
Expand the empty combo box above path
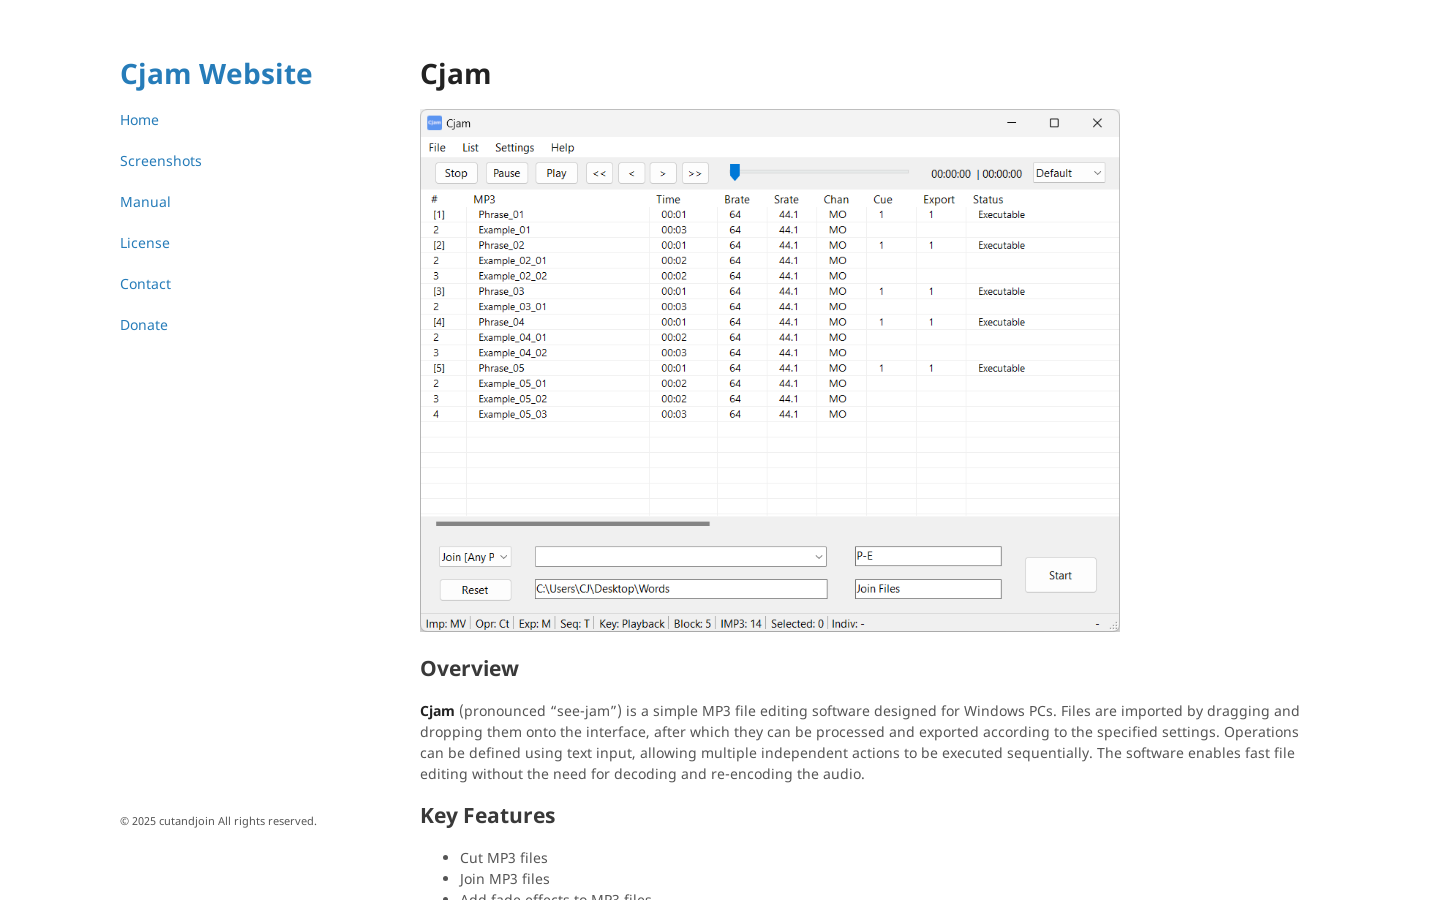tap(681, 557)
